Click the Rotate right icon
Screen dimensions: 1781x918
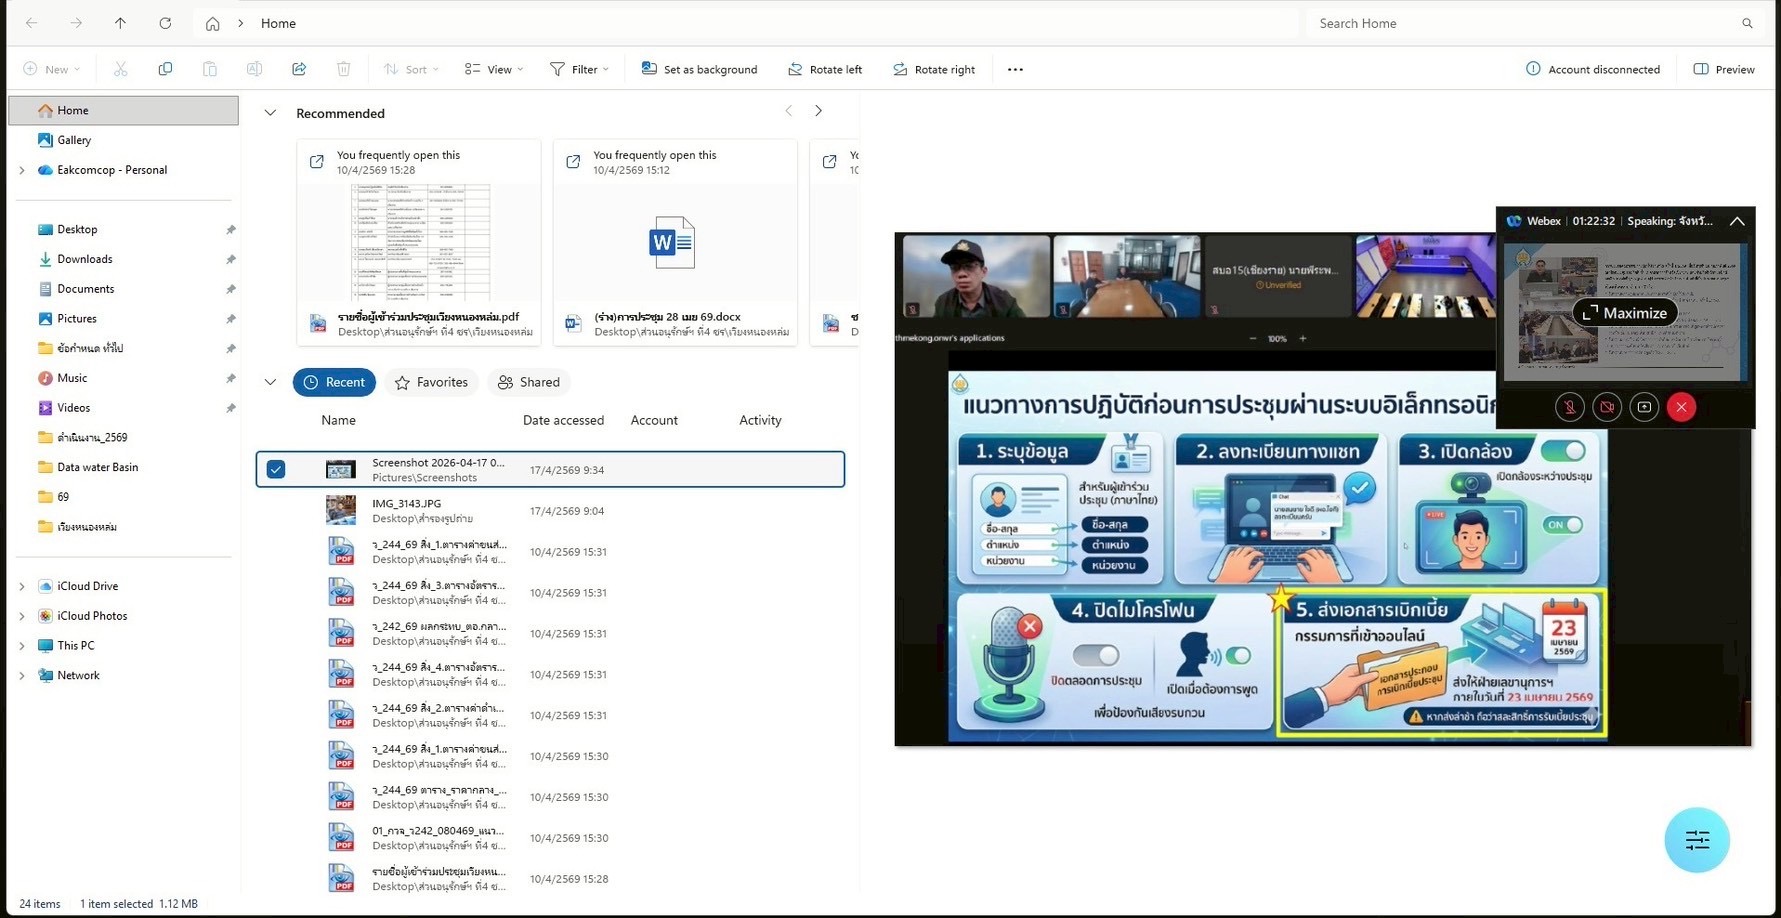900,69
